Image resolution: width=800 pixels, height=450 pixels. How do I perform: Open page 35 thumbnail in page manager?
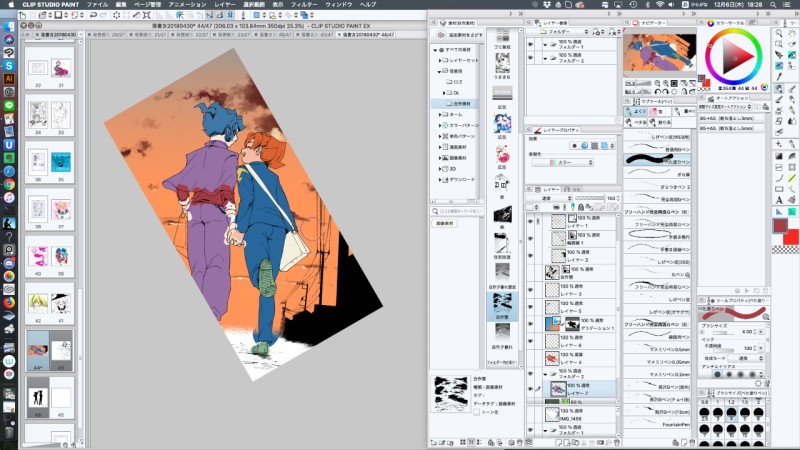[61, 162]
